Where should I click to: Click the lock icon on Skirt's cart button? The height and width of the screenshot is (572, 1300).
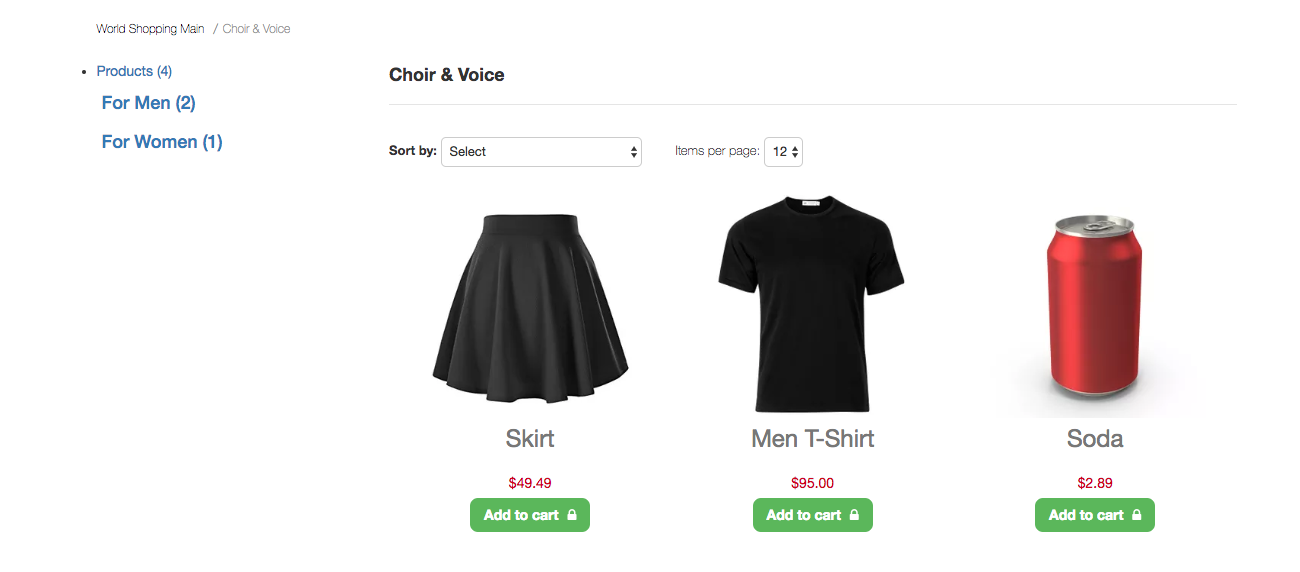572,515
